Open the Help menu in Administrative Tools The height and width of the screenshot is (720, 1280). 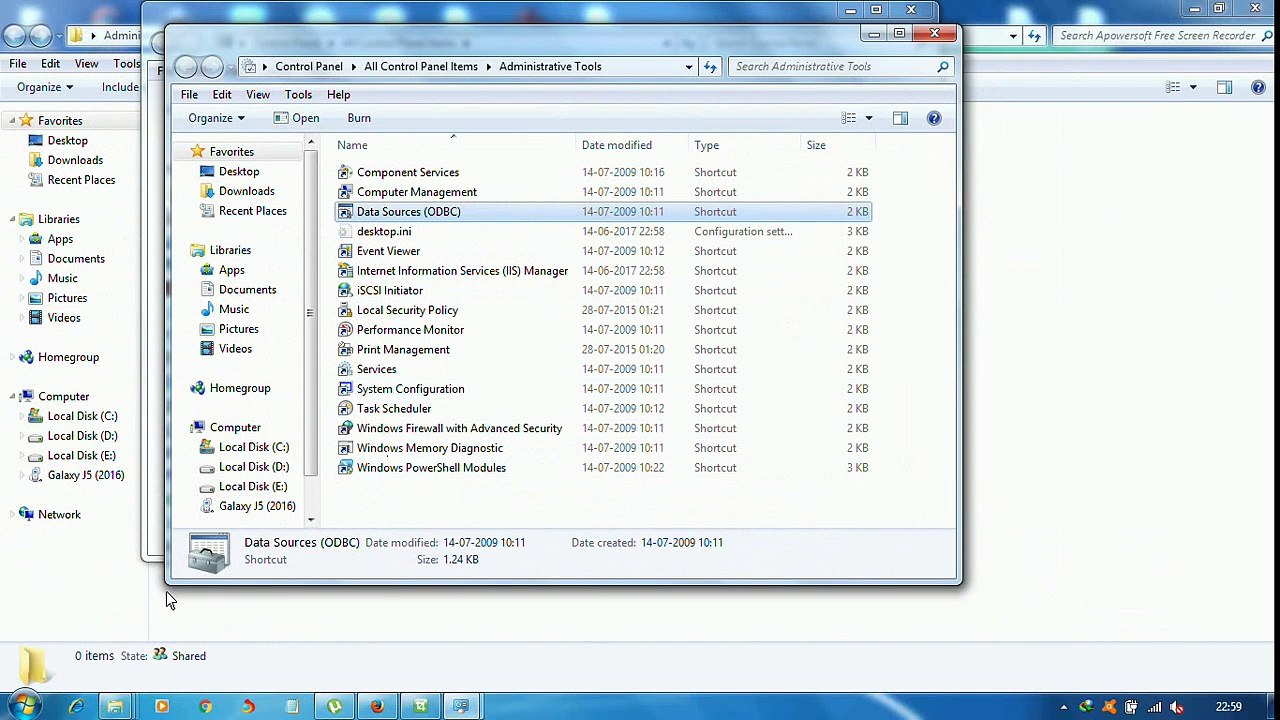[x=338, y=95]
